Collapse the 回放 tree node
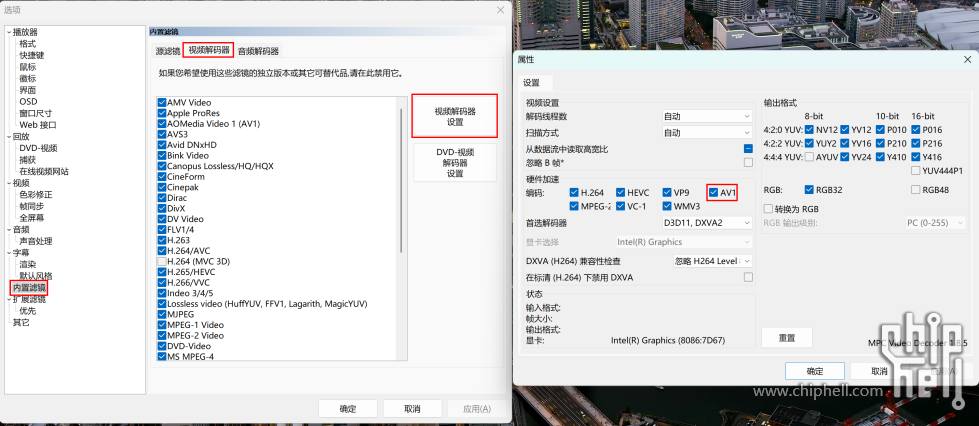Viewport: 979px width, 426px height. click(x=9, y=136)
